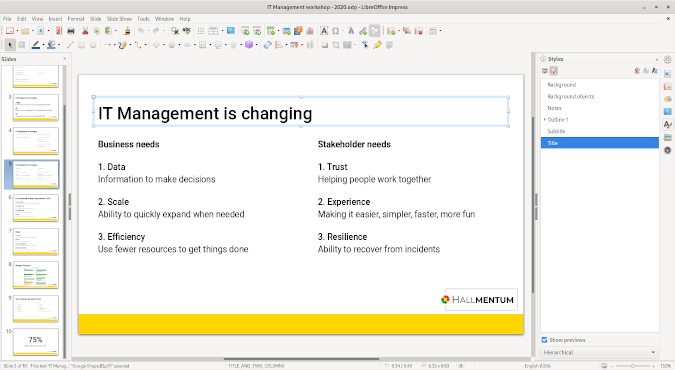Select the Insert Line tool
Screen dimensions: 675x370
70,45
